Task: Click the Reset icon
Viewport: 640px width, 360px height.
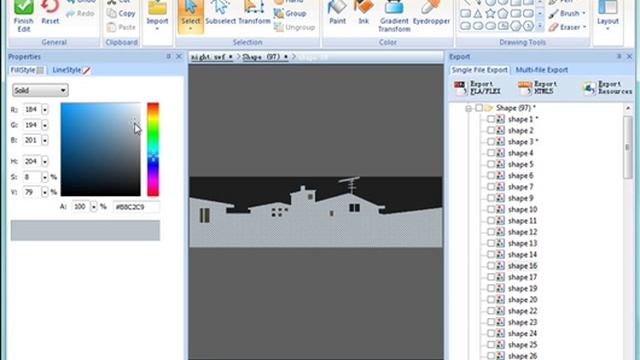Action: tap(50, 7)
